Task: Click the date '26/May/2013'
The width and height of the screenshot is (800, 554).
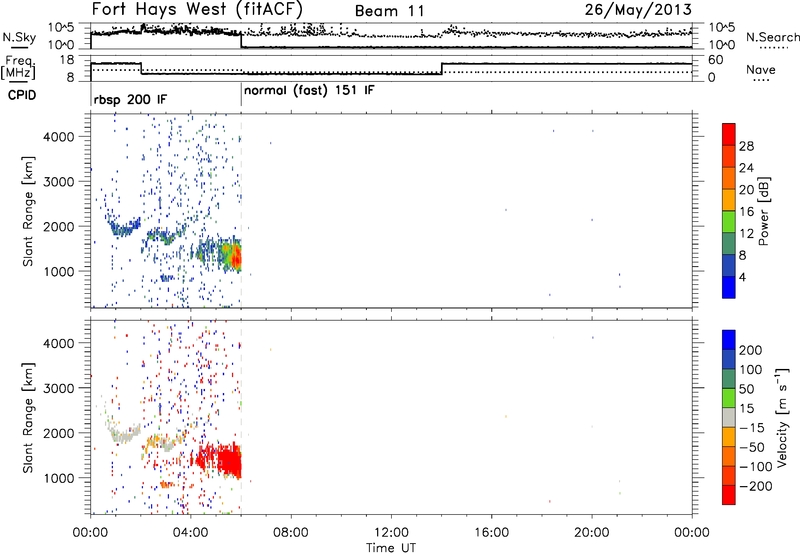Action: tap(638, 10)
